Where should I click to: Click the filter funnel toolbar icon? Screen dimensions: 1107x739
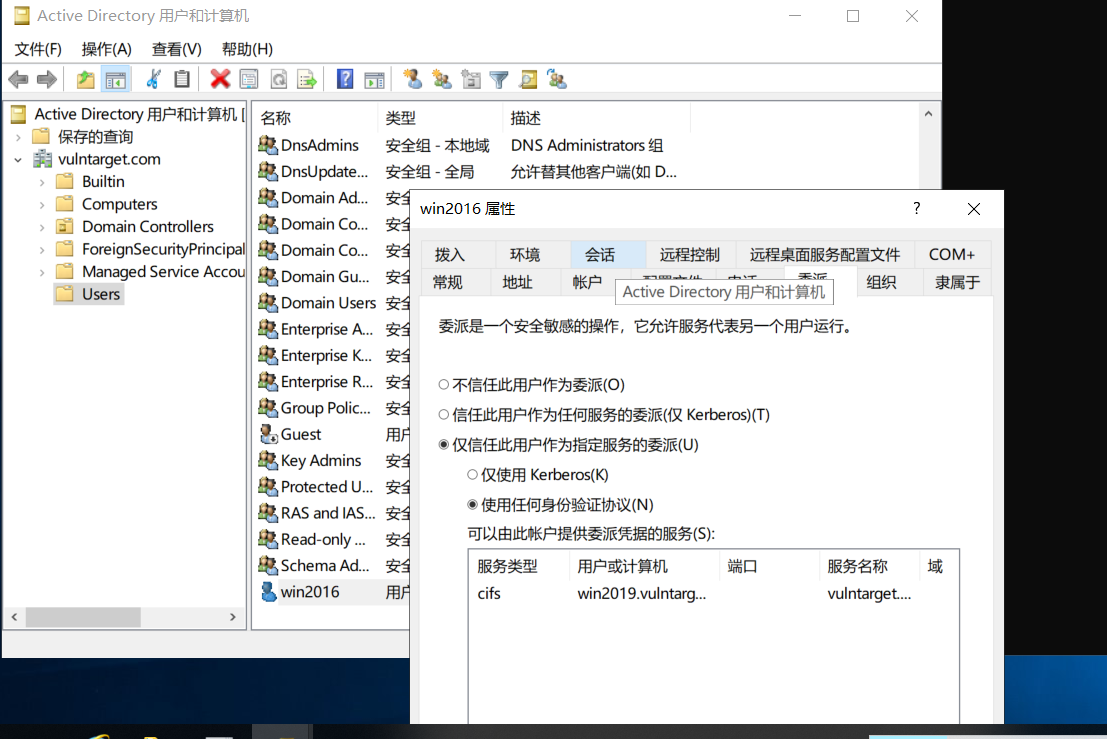coord(499,79)
